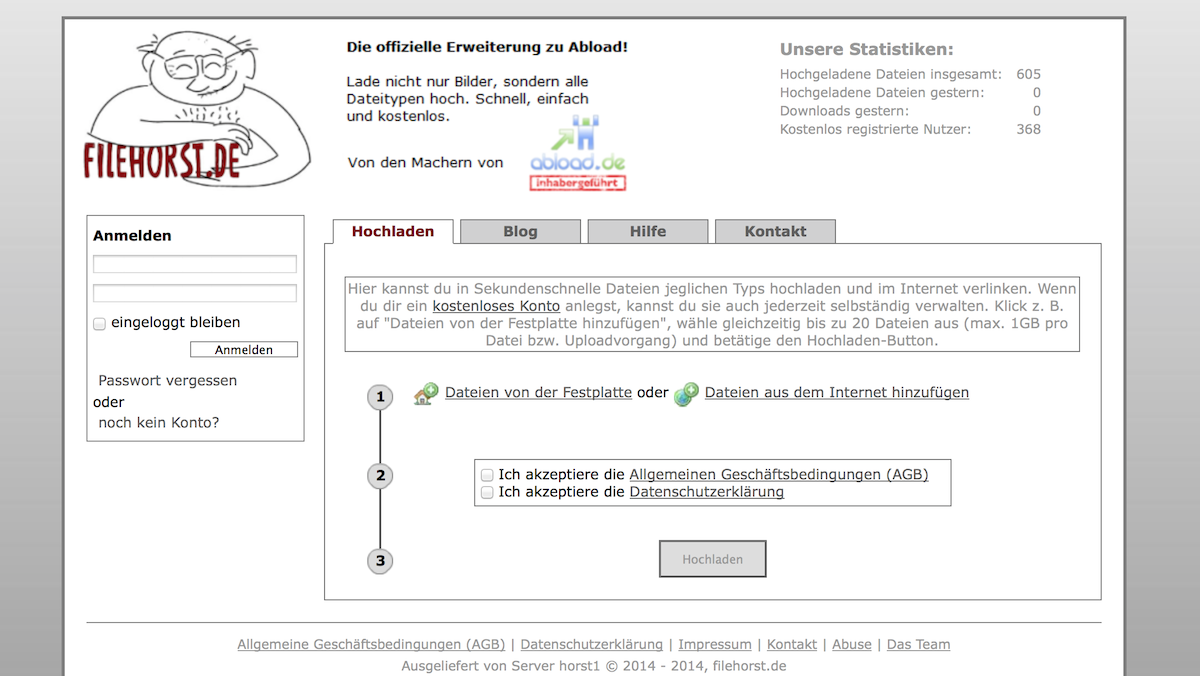Focus the password field under Anmelden
The width and height of the screenshot is (1200, 676).
(195, 293)
